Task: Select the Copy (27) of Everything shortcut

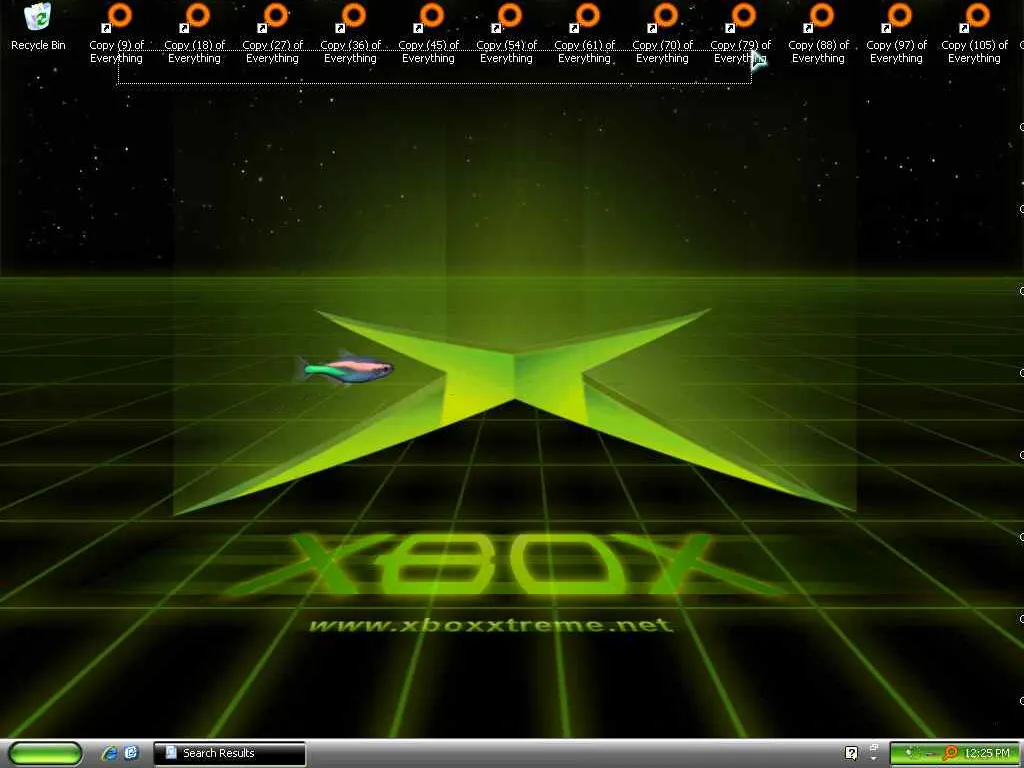Action: click(272, 34)
